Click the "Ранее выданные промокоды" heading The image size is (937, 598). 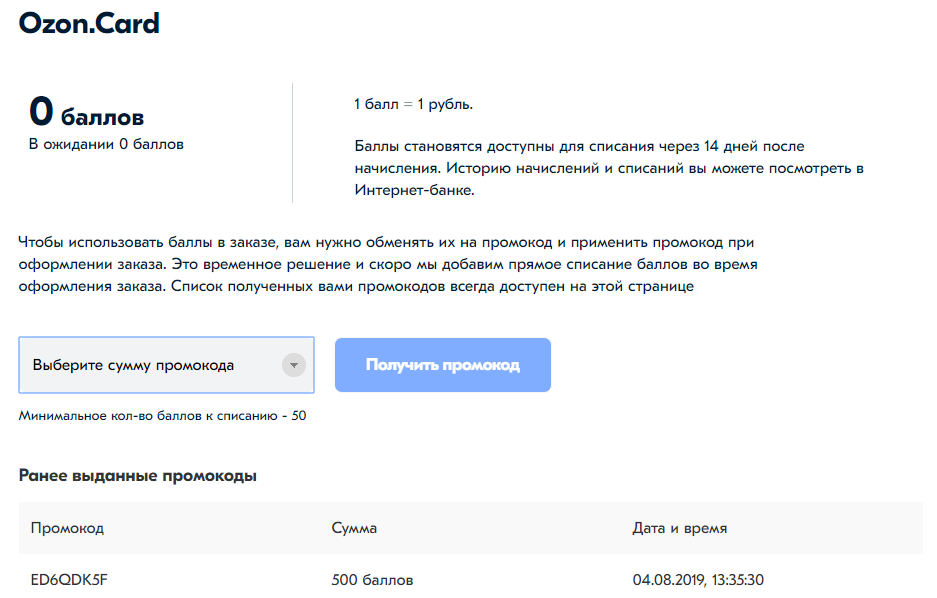click(x=137, y=476)
